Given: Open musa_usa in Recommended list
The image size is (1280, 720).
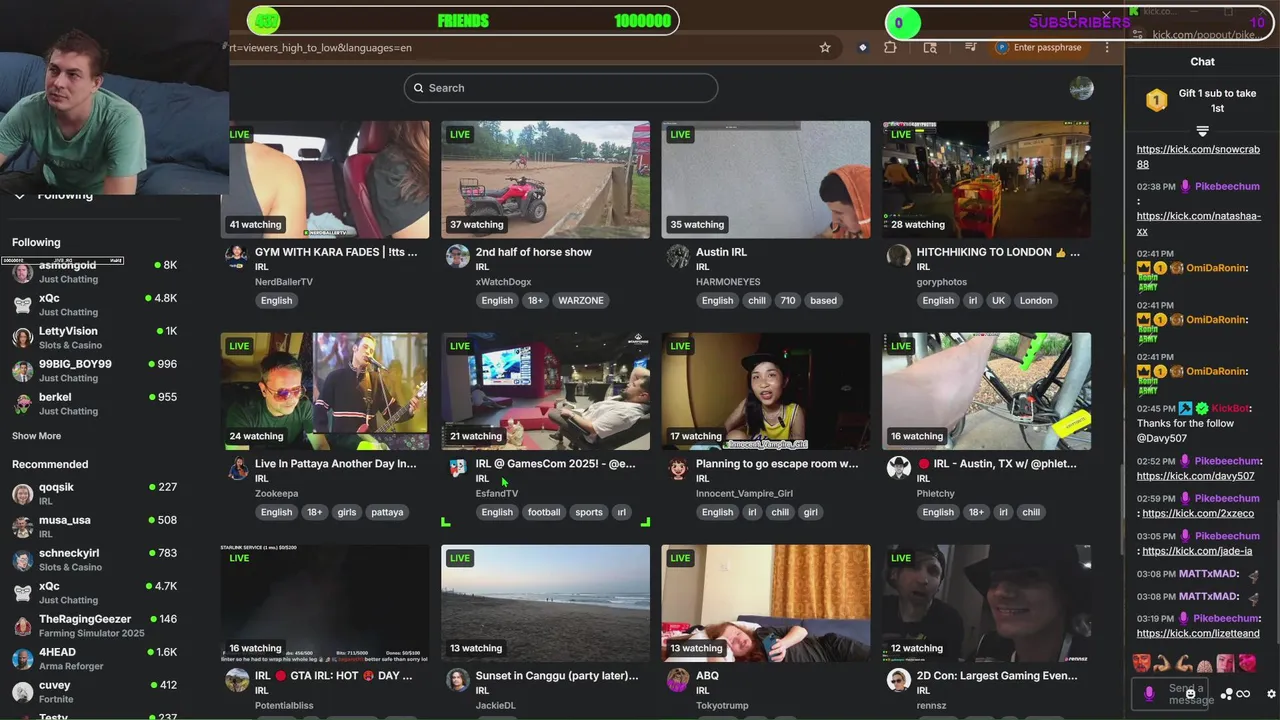Looking at the screenshot, I should [94, 526].
